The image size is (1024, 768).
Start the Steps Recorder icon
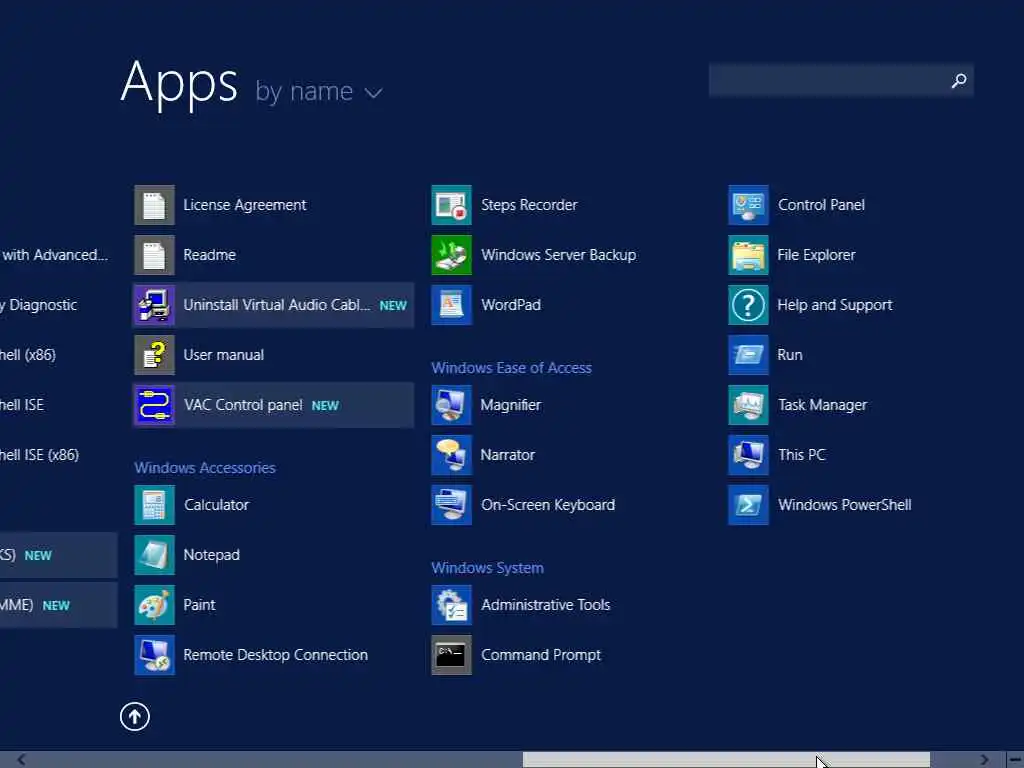(x=451, y=205)
